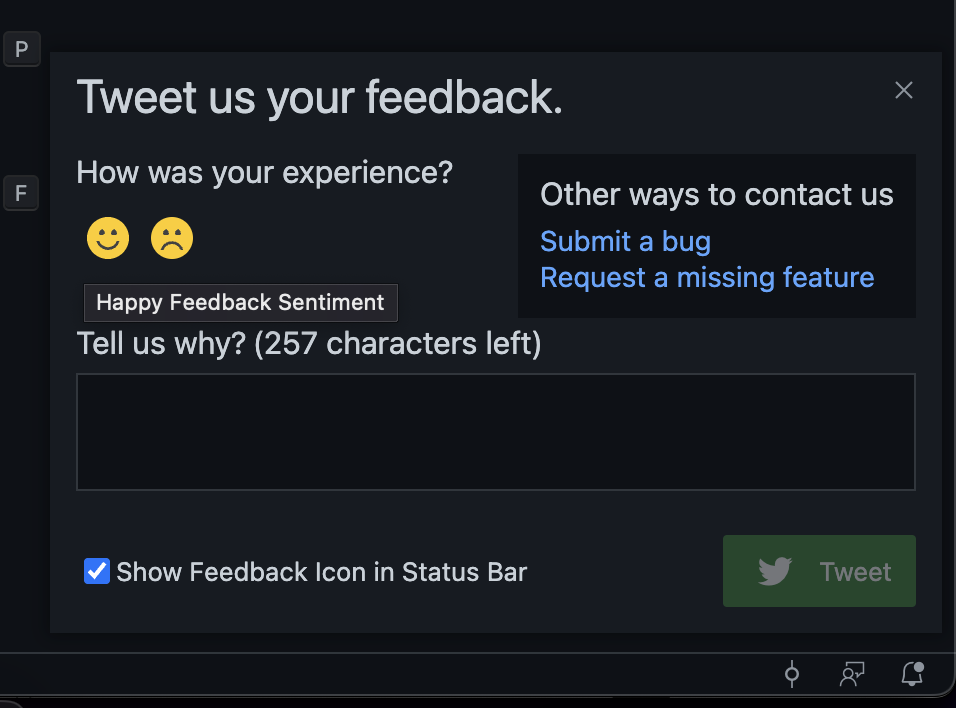Click the feedback smiley icon in the status bar
This screenshot has width=956, height=708.
[x=851, y=675]
